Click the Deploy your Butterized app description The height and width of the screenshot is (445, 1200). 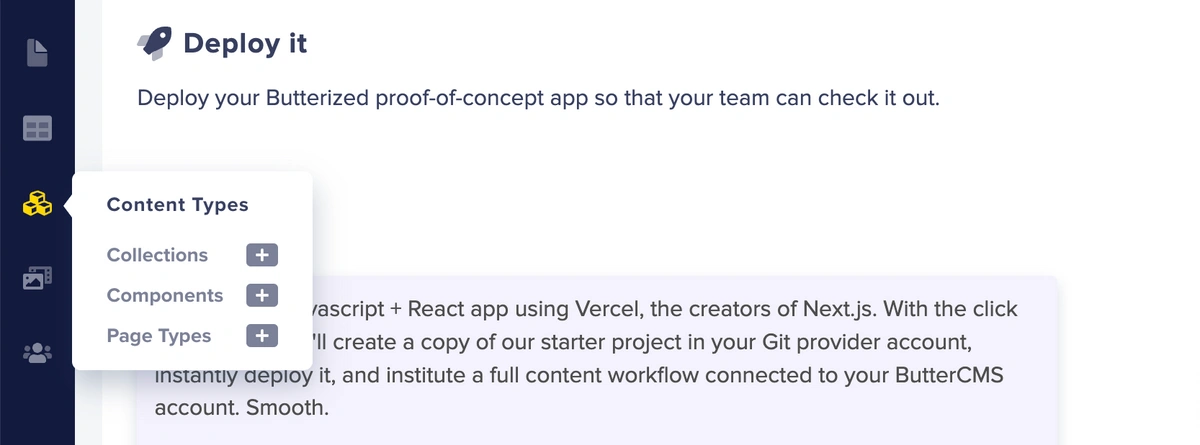tap(538, 99)
